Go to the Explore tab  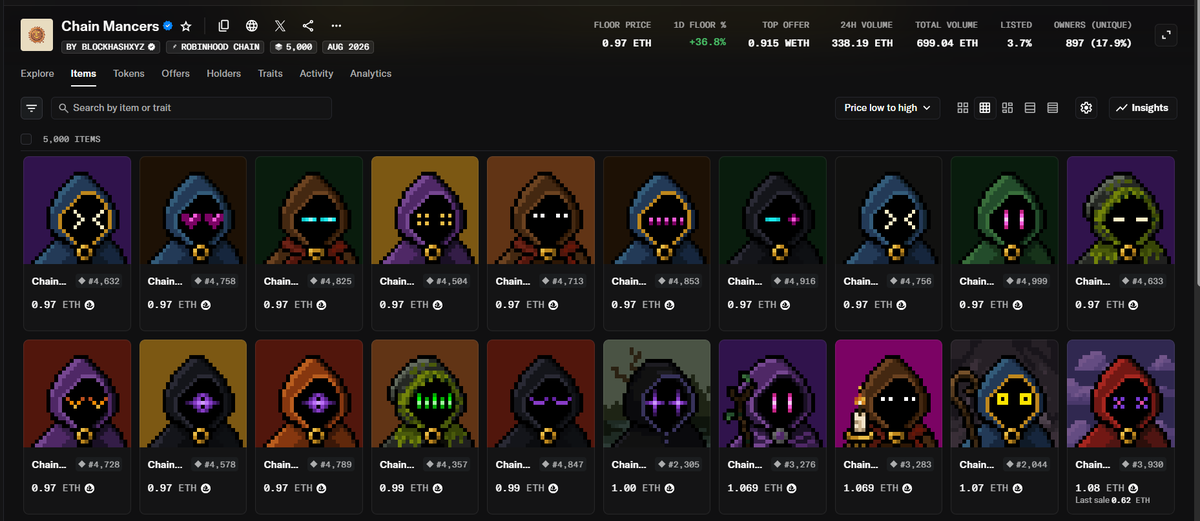pyautogui.click(x=37, y=74)
